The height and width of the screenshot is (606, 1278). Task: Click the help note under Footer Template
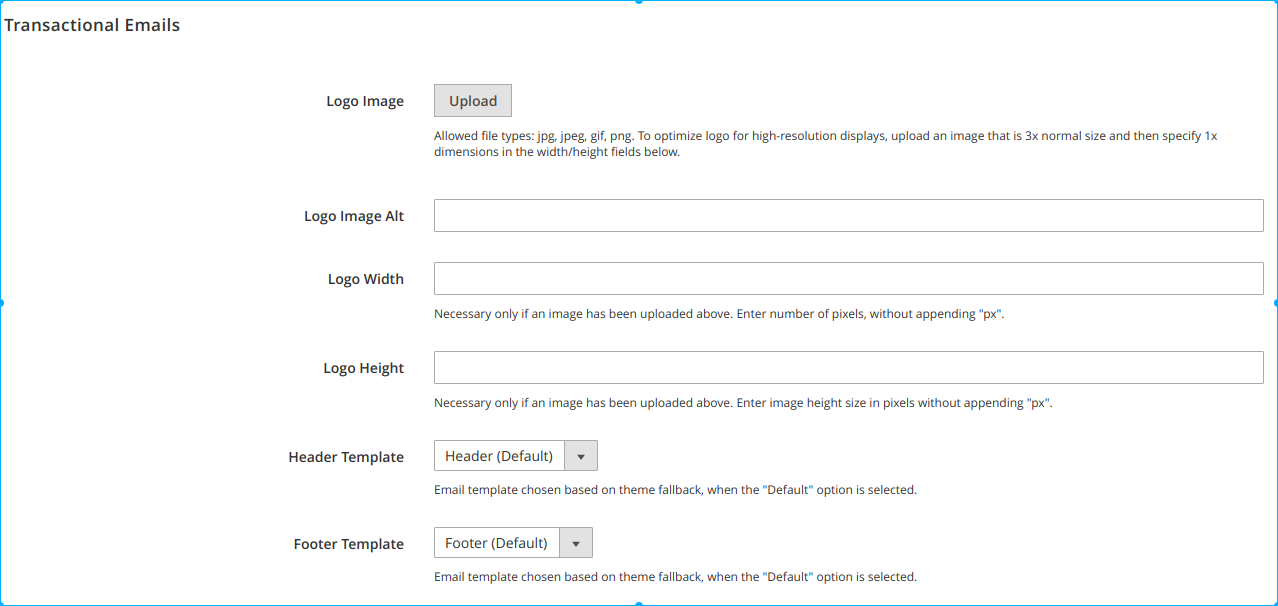pyautogui.click(x=675, y=577)
